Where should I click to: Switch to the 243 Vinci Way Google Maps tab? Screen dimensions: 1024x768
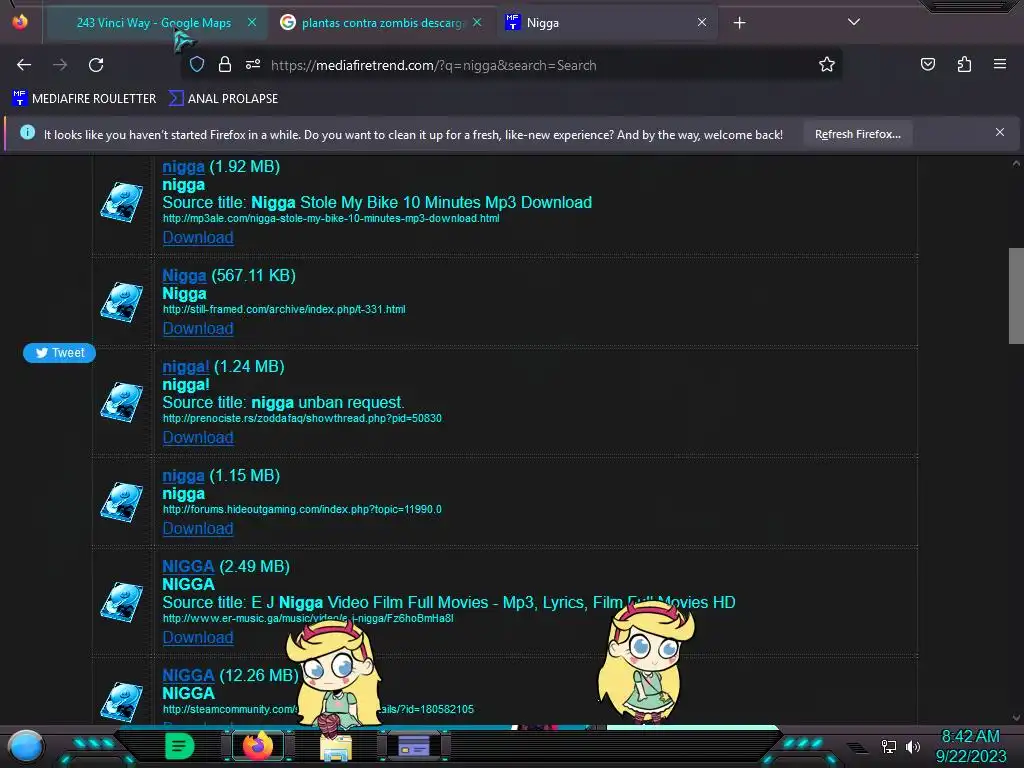[x=153, y=23]
